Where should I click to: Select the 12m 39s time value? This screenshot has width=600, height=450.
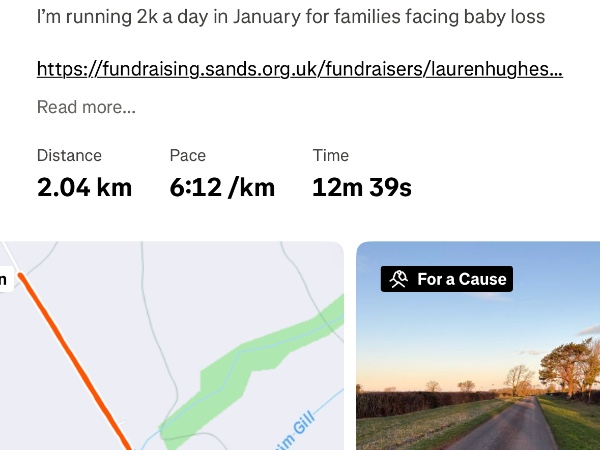point(362,187)
